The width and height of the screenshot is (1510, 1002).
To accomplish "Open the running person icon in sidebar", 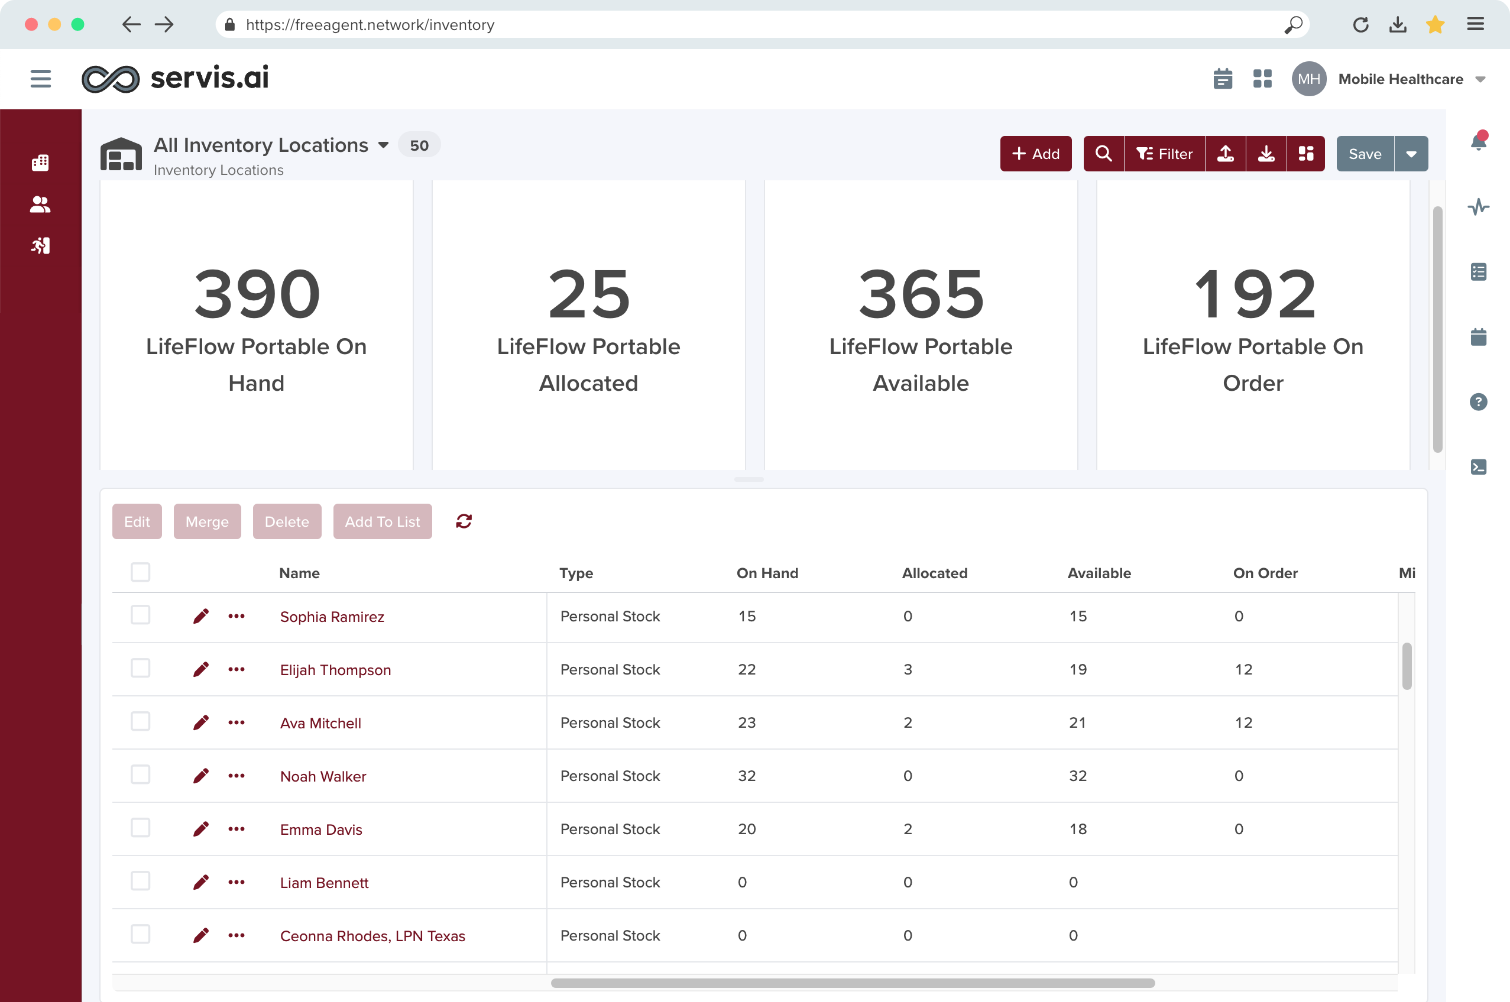I will coord(41,245).
